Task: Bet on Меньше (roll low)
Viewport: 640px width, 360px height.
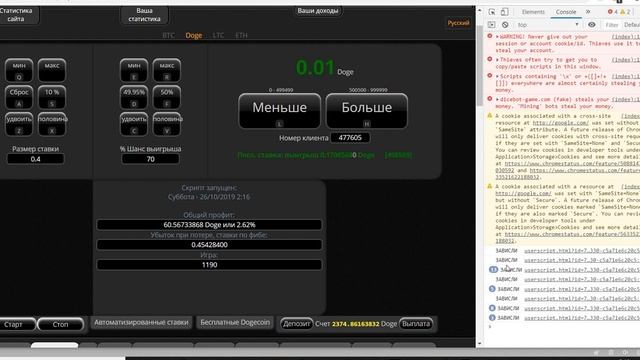Action: (280, 111)
